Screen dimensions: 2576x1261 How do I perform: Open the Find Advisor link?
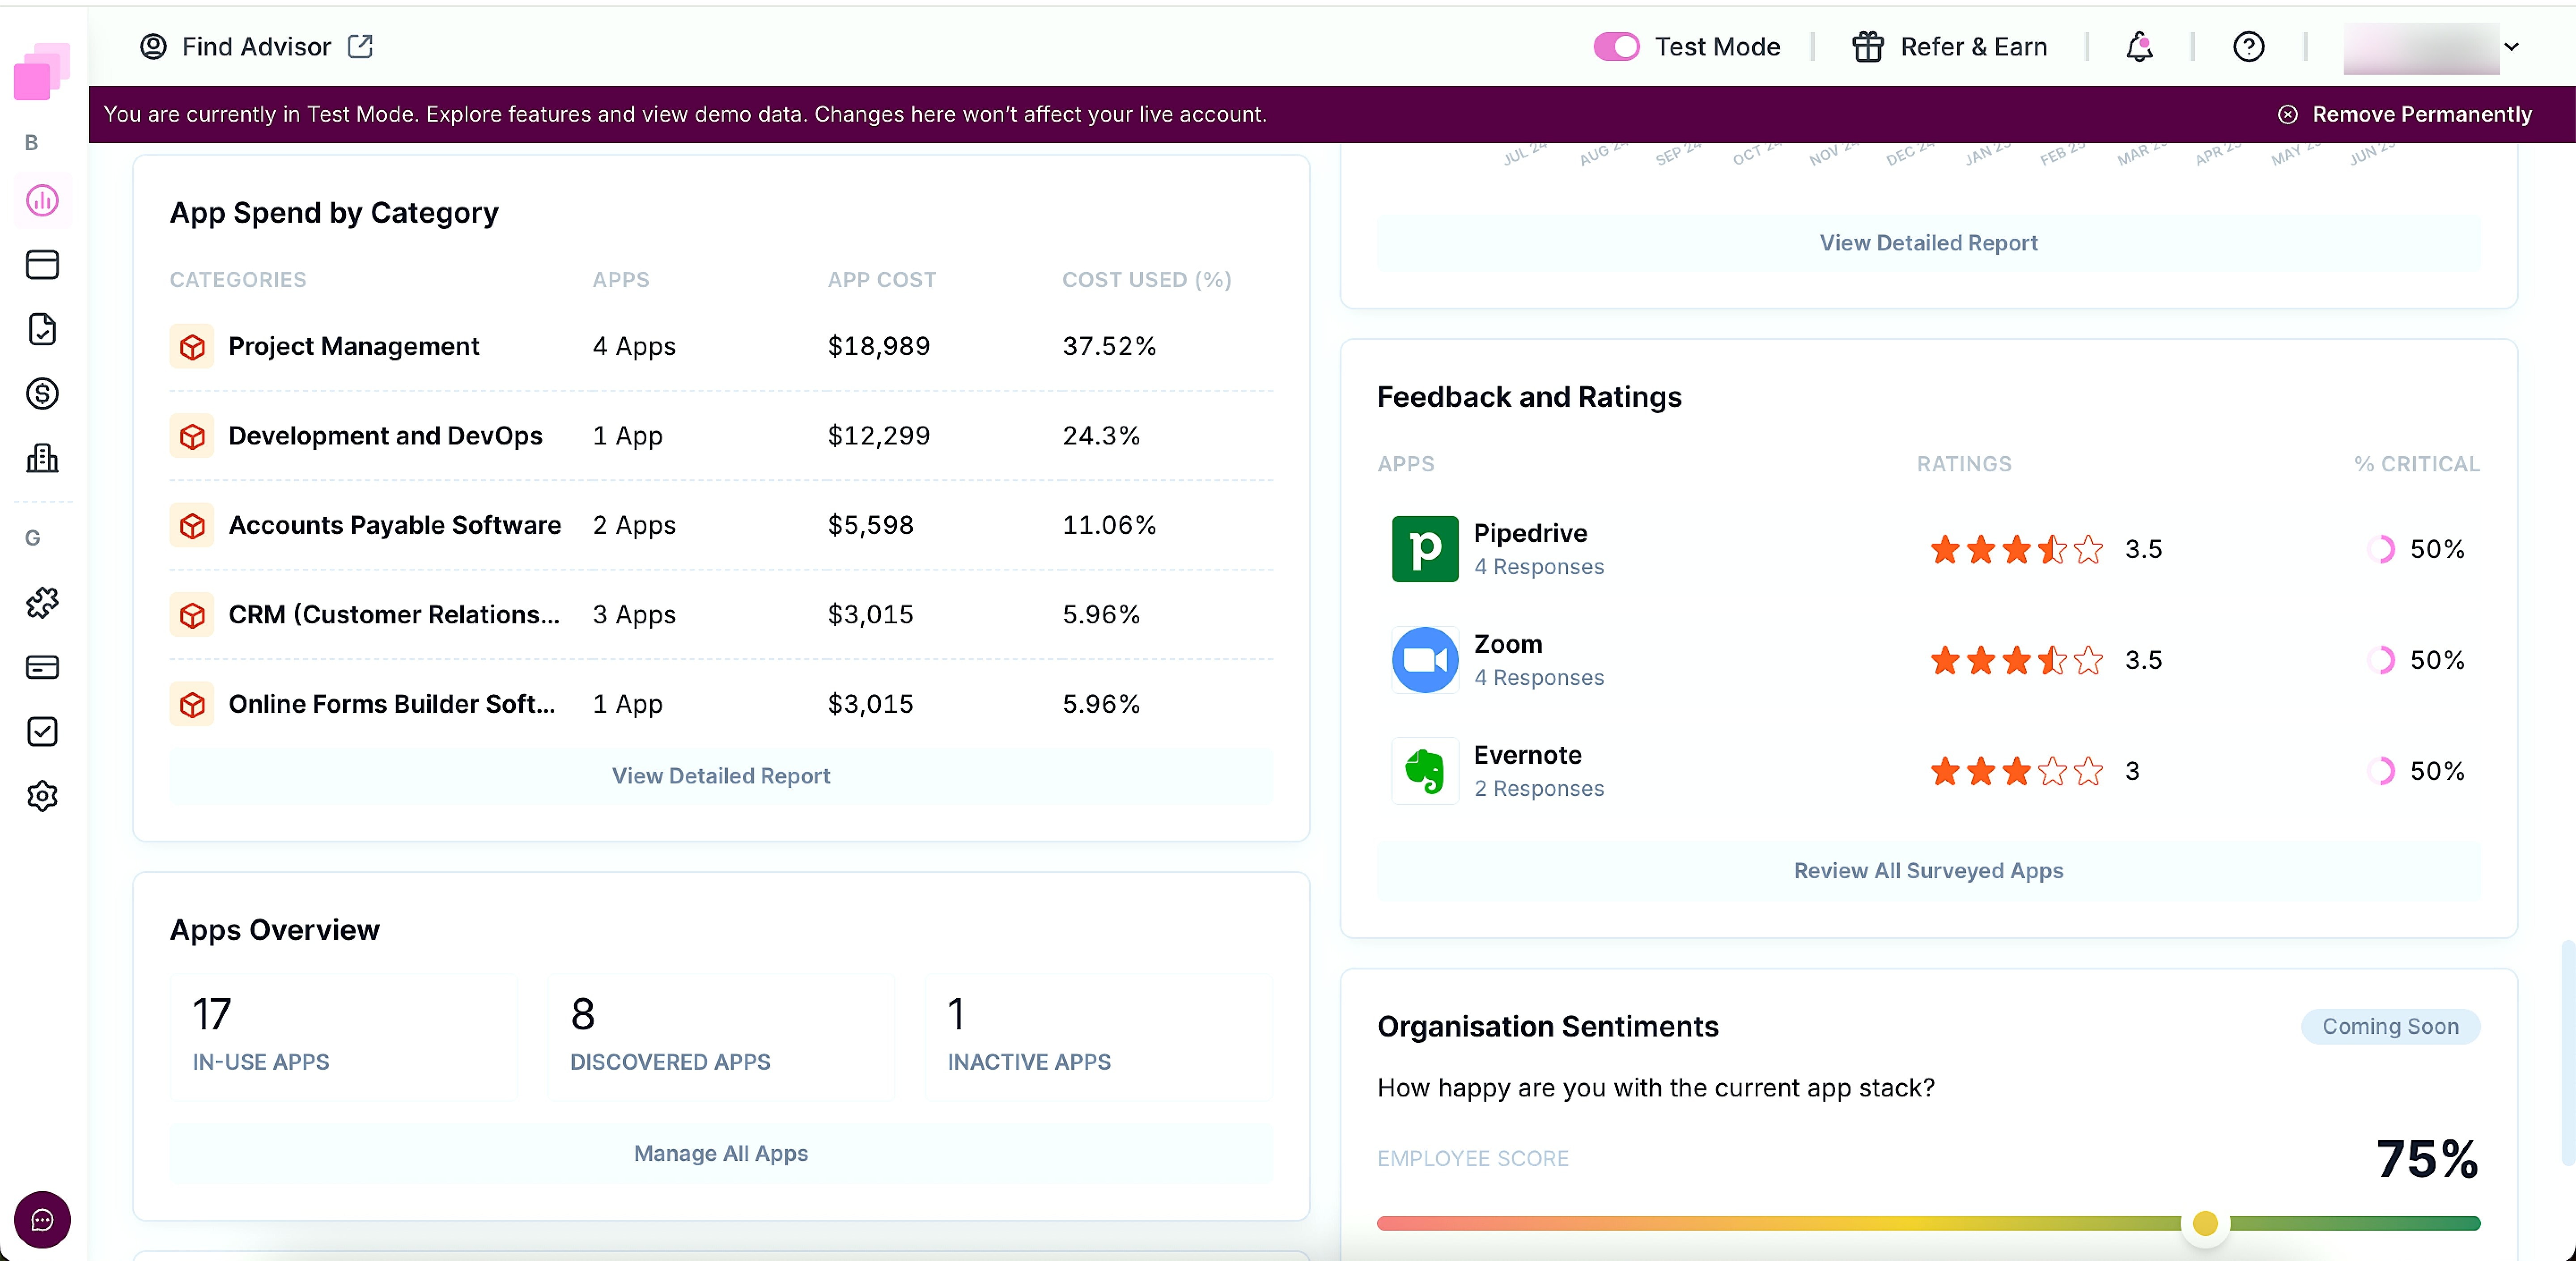click(x=256, y=47)
